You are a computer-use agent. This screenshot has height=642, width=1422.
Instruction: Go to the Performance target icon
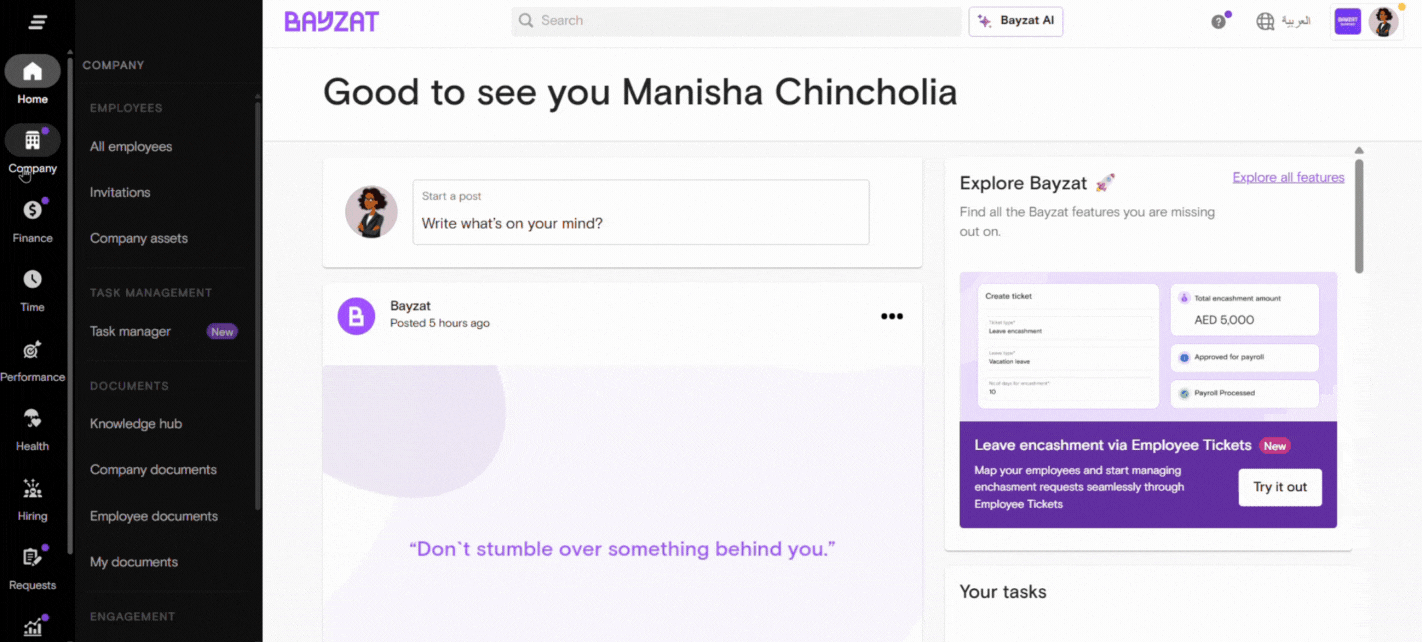(x=32, y=349)
